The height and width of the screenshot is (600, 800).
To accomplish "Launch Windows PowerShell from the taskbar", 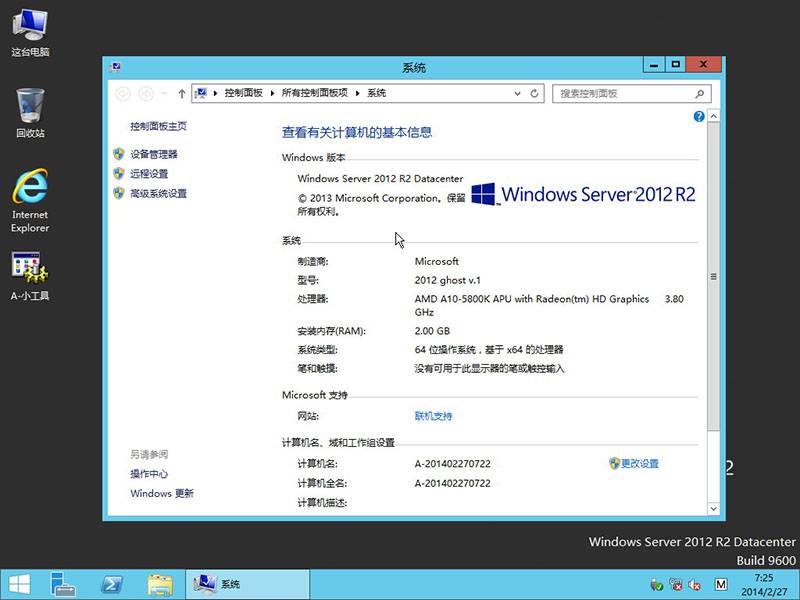I will point(112,584).
